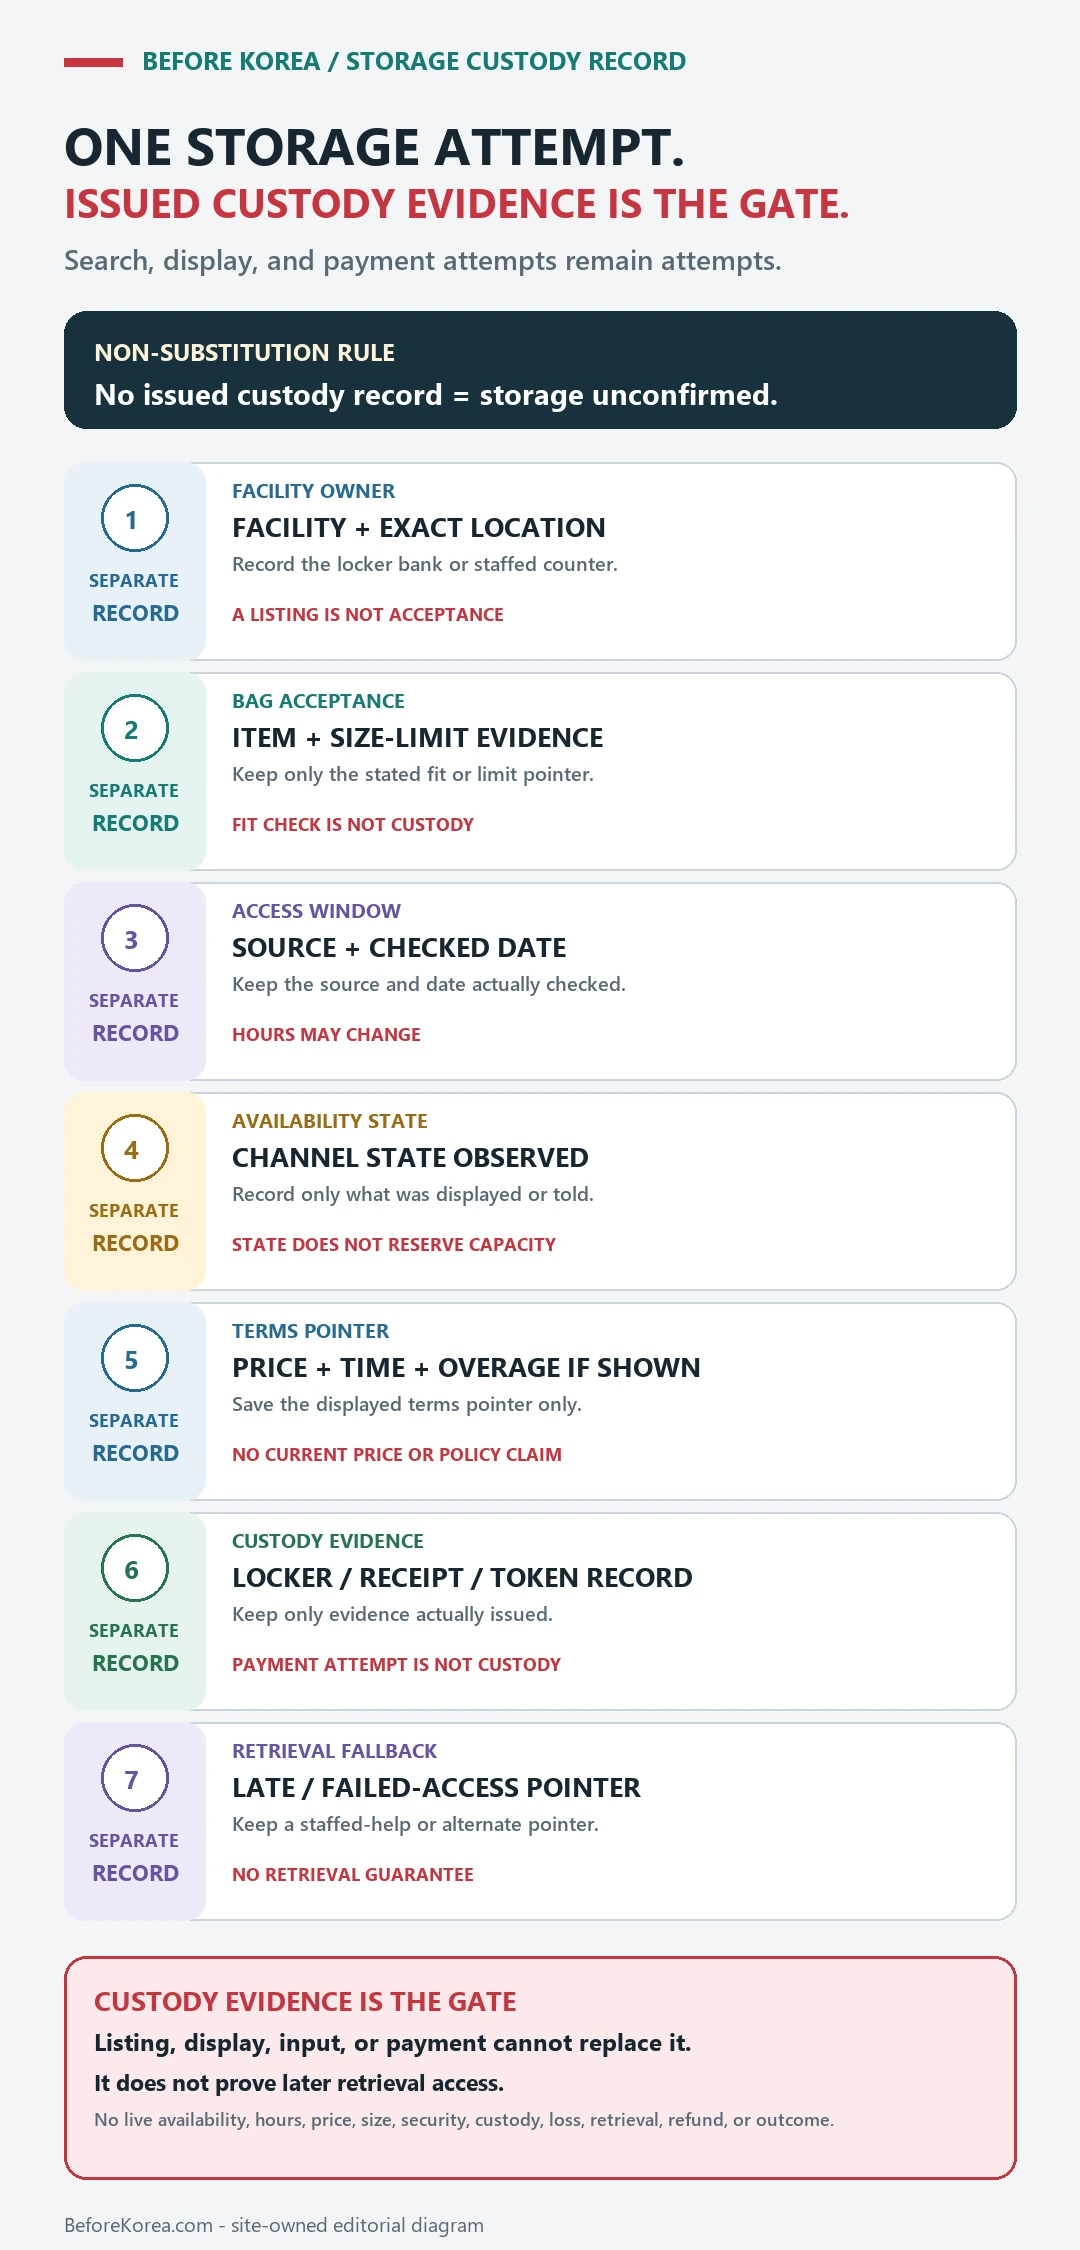Click the Source + Checked Date heading

tap(399, 948)
